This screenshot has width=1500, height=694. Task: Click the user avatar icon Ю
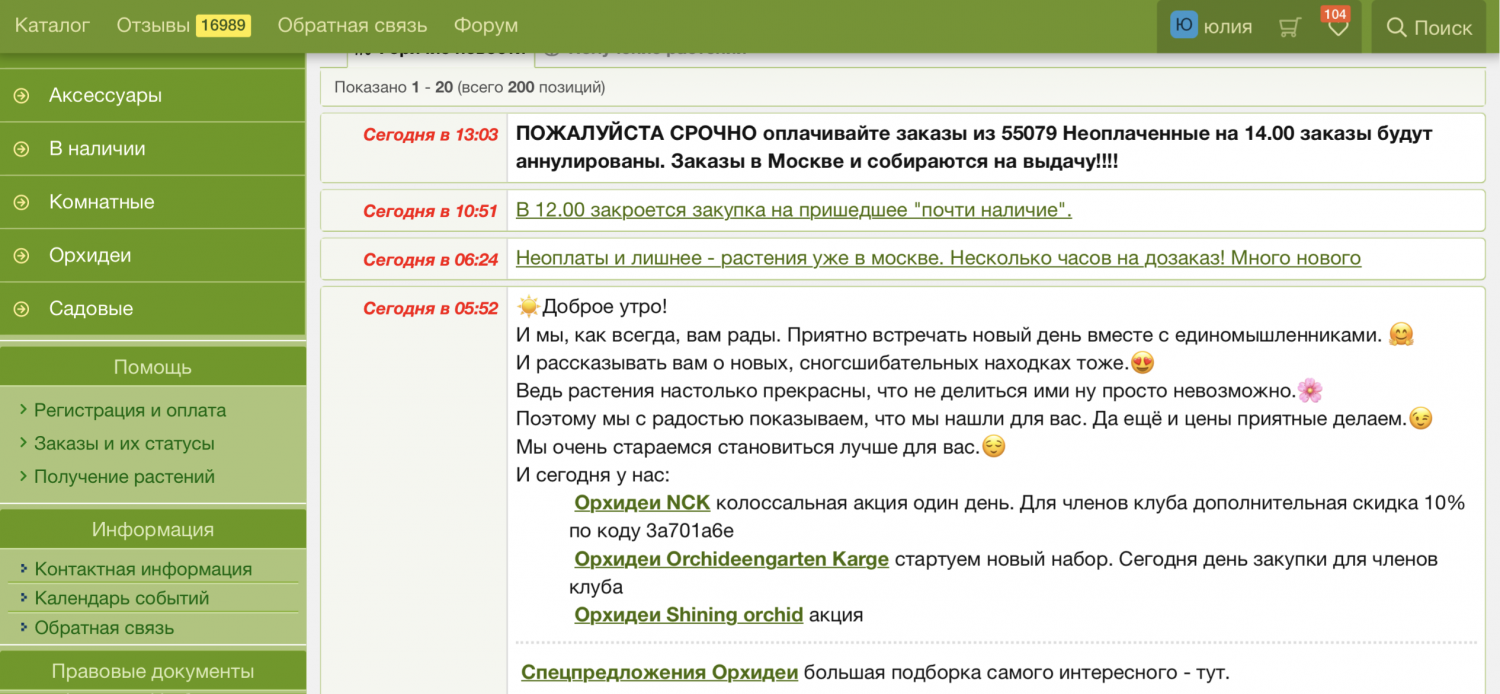tap(1184, 26)
